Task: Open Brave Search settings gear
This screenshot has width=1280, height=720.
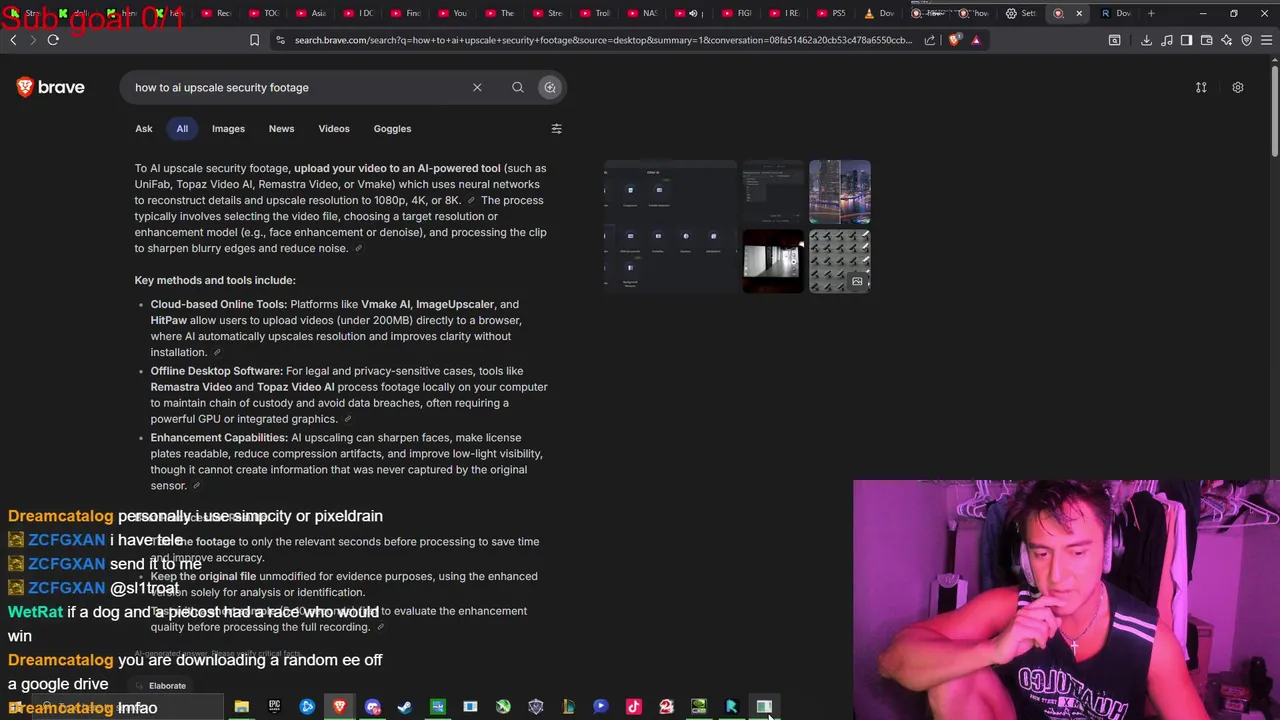Action: [x=1238, y=87]
